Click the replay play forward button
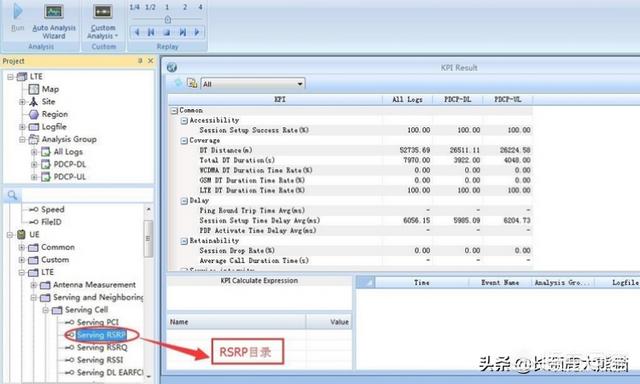Screen dimensions: 640x384 (197, 32)
